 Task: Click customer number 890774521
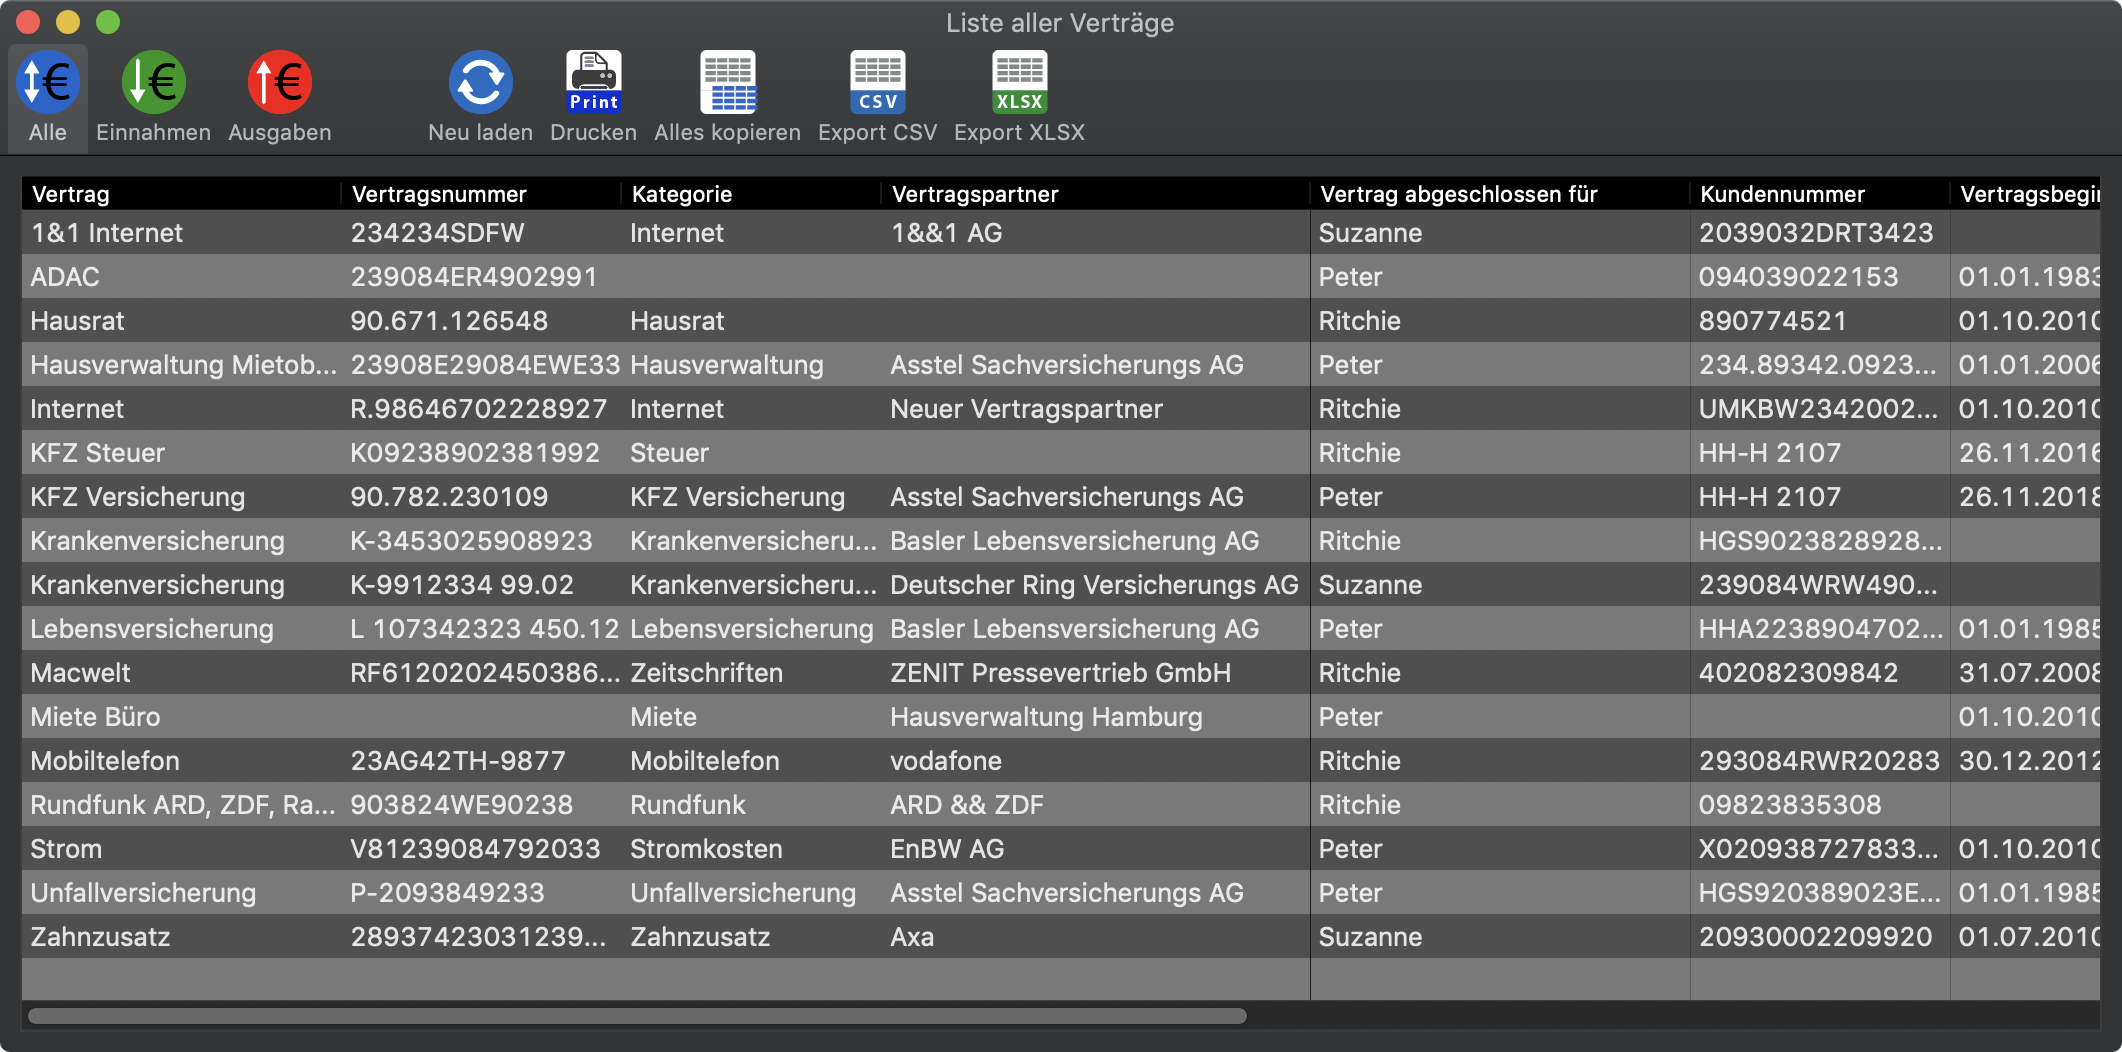click(x=1772, y=321)
